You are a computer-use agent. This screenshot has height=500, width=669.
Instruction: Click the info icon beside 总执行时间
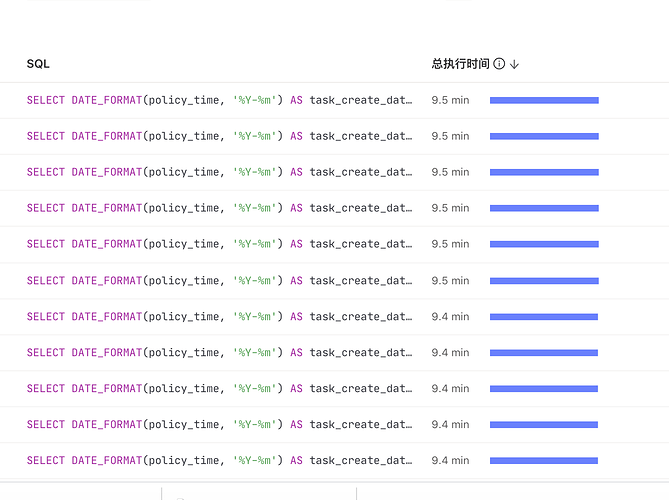point(499,64)
